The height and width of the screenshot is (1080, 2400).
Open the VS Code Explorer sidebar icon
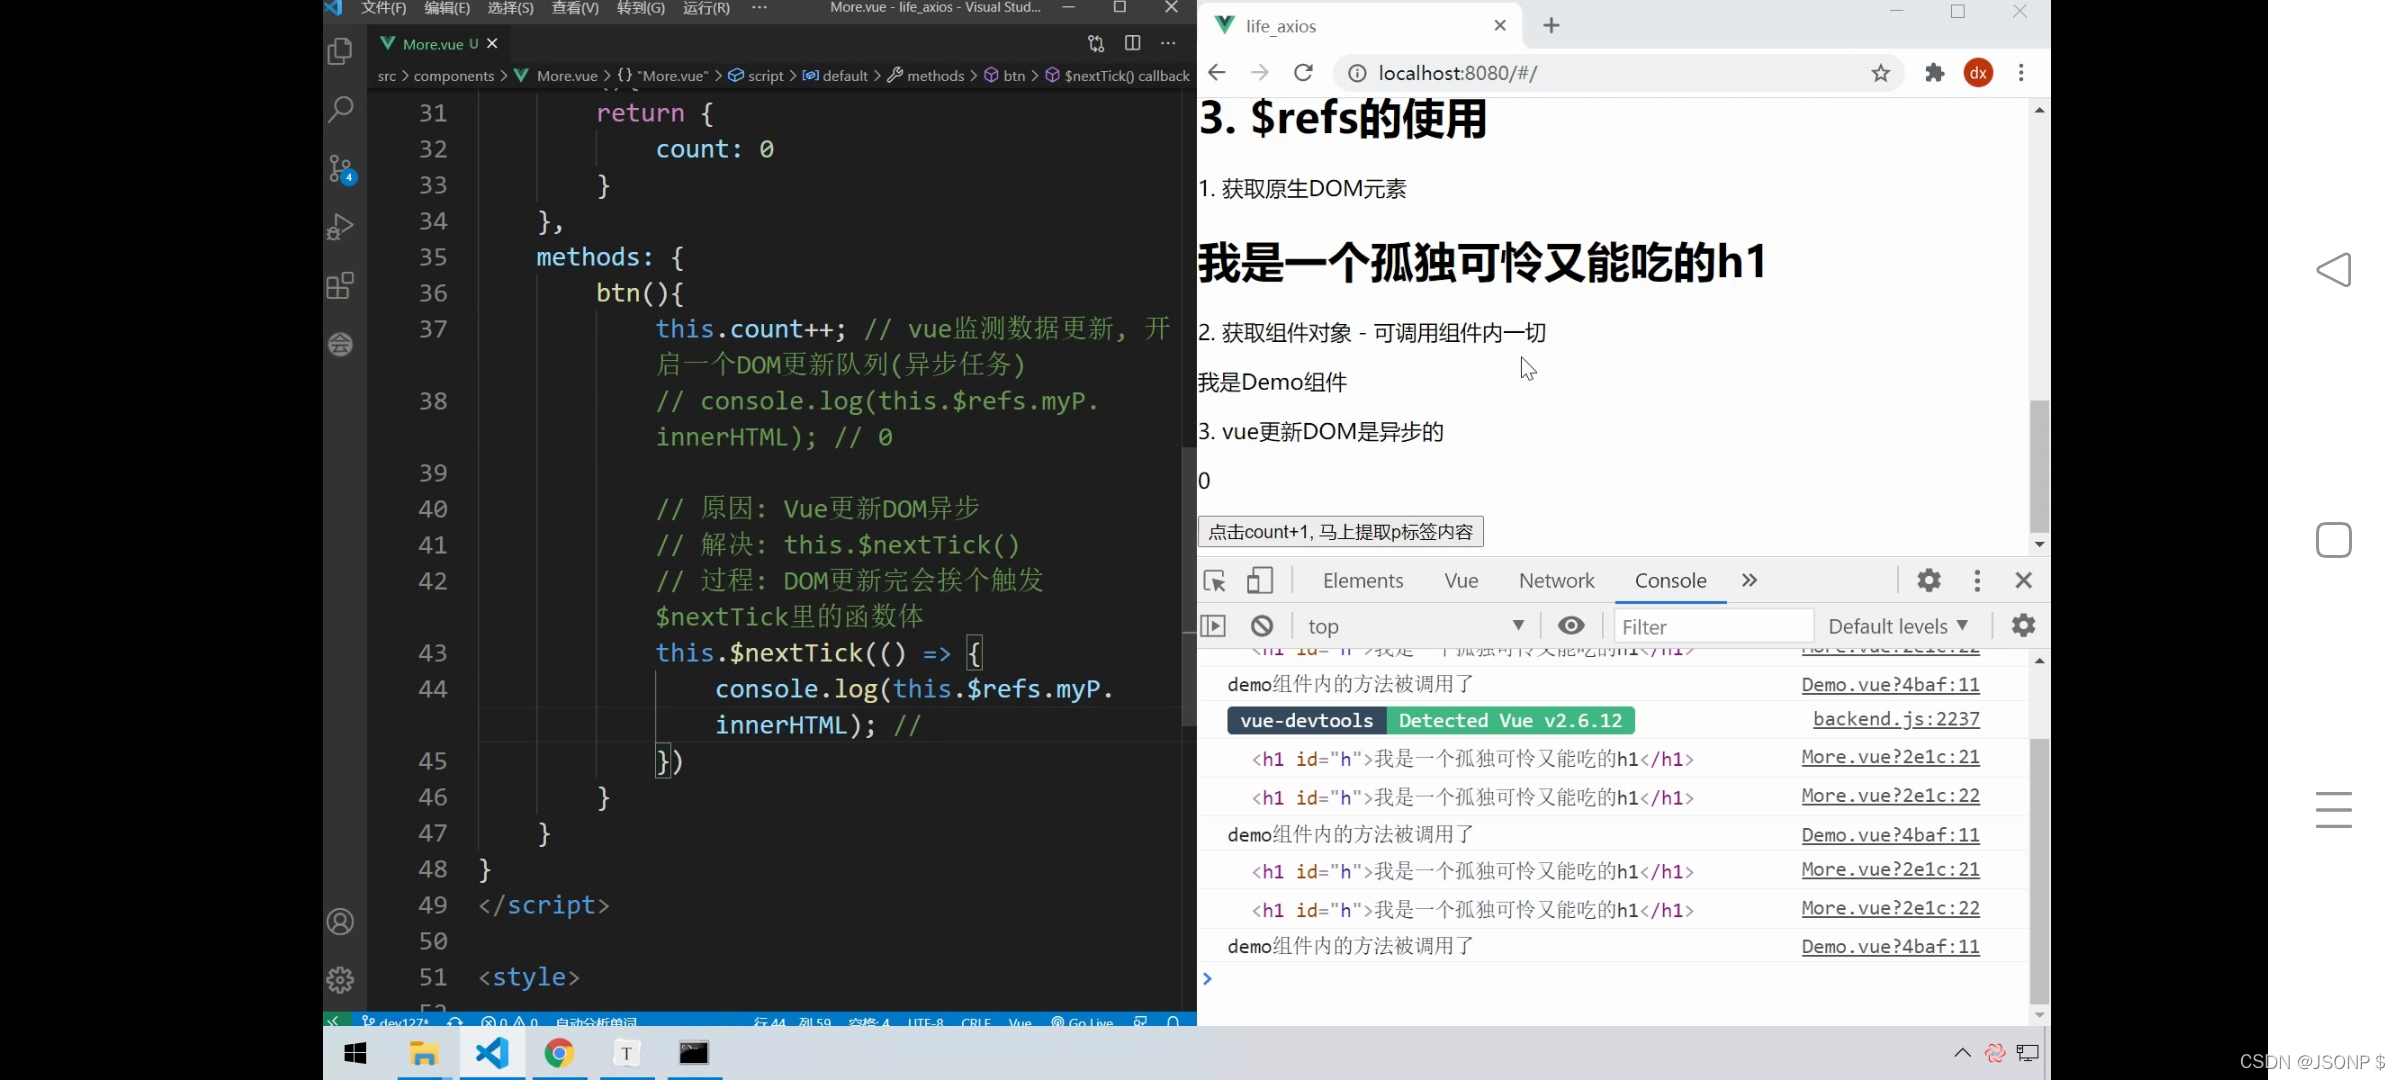(x=340, y=50)
